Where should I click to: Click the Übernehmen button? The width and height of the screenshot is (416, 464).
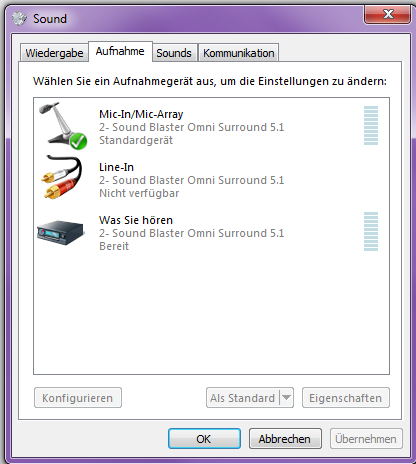pos(366,439)
